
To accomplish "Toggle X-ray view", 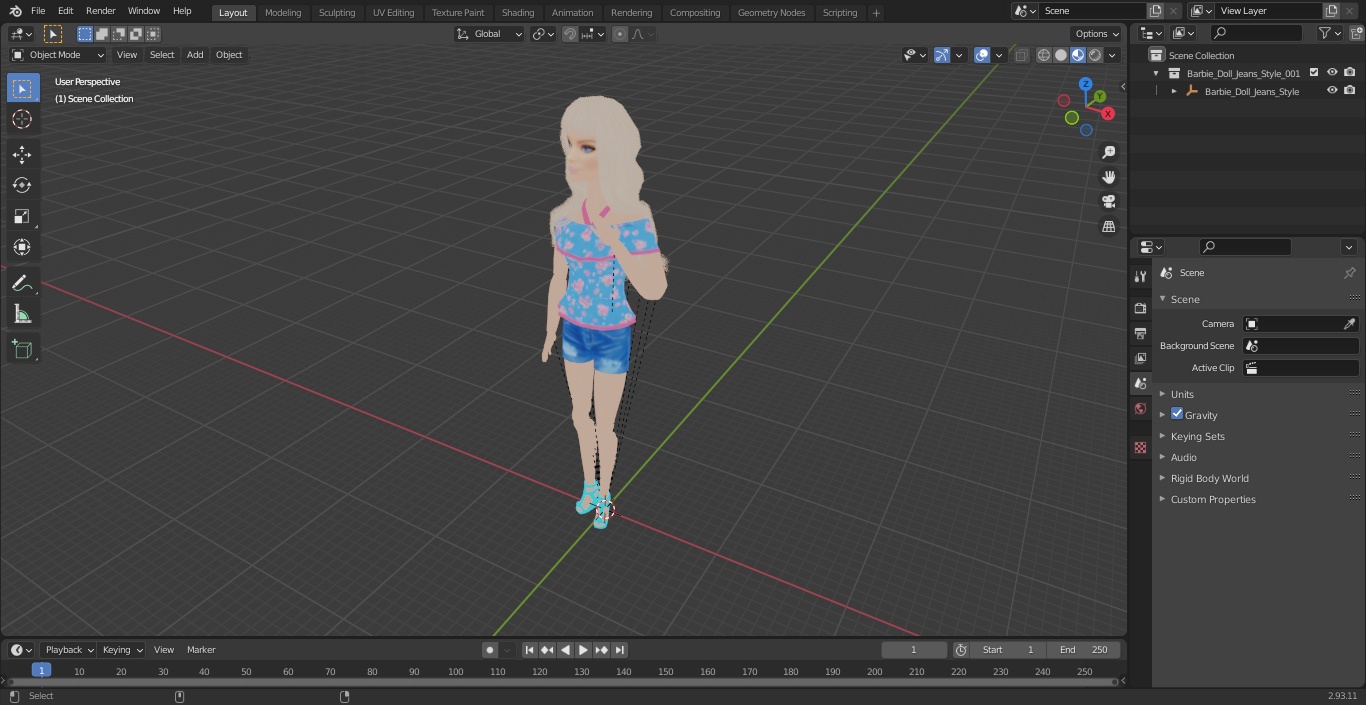I will click(1021, 55).
